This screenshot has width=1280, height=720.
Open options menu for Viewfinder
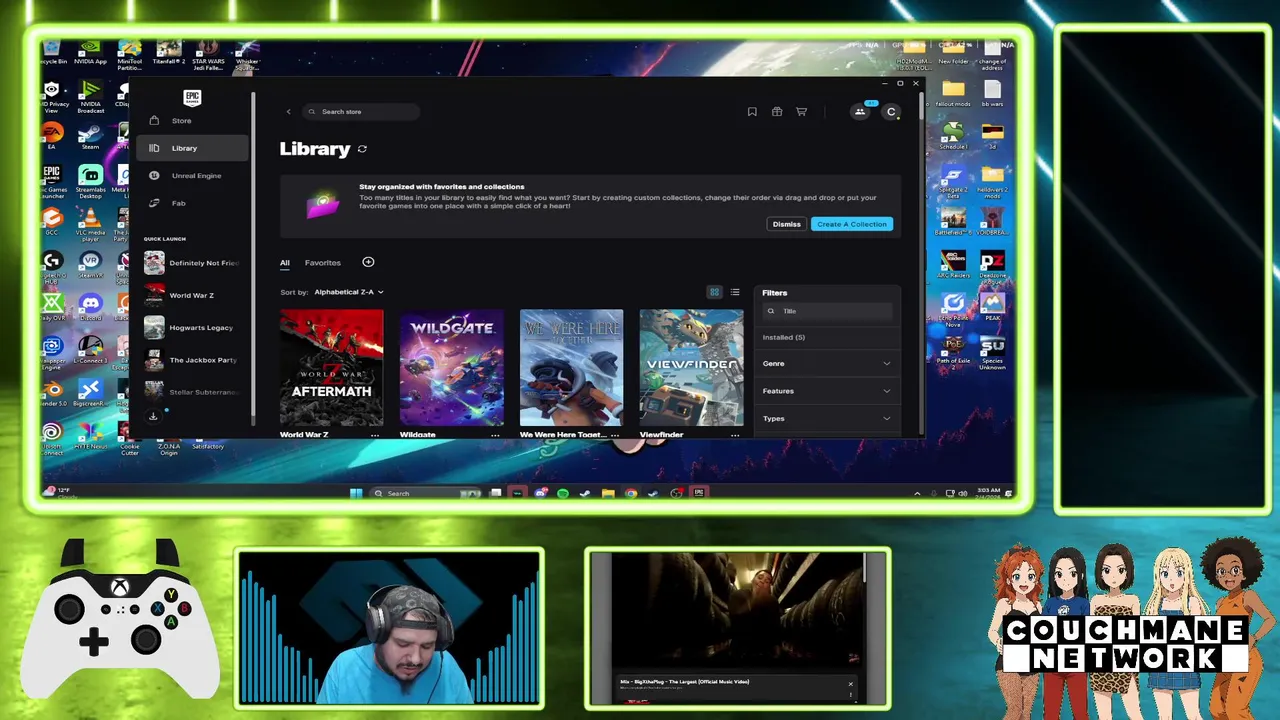(x=735, y=435)
